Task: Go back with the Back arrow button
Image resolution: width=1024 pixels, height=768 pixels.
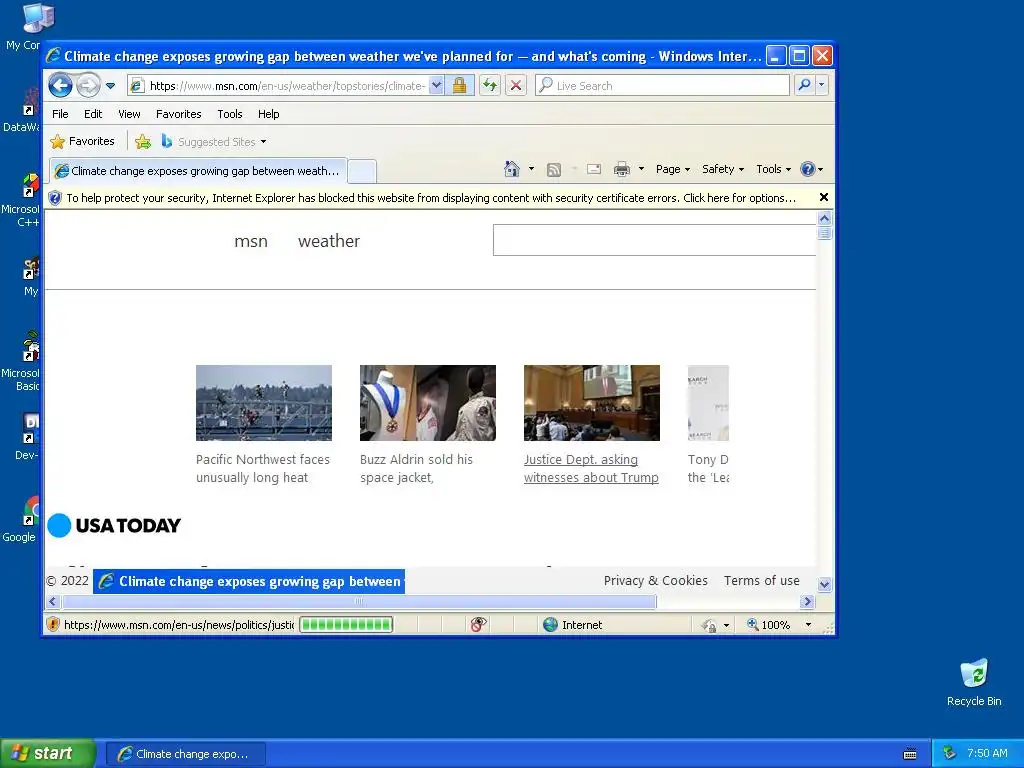Action: (x=60, y=85)
